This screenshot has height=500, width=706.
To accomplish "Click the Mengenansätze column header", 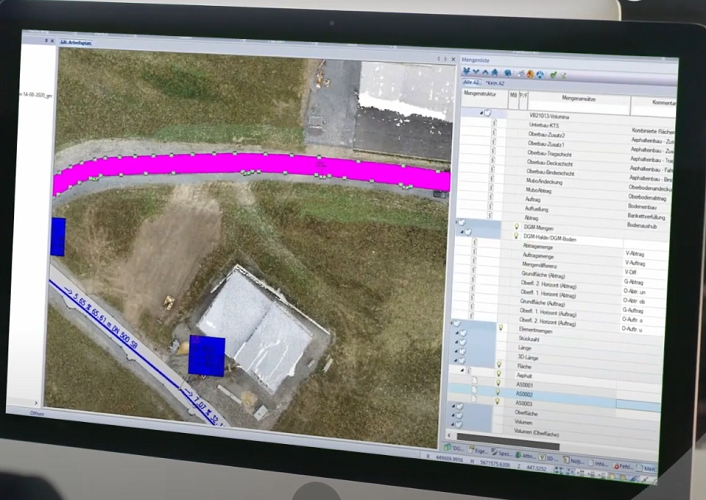I will (579, 102).
